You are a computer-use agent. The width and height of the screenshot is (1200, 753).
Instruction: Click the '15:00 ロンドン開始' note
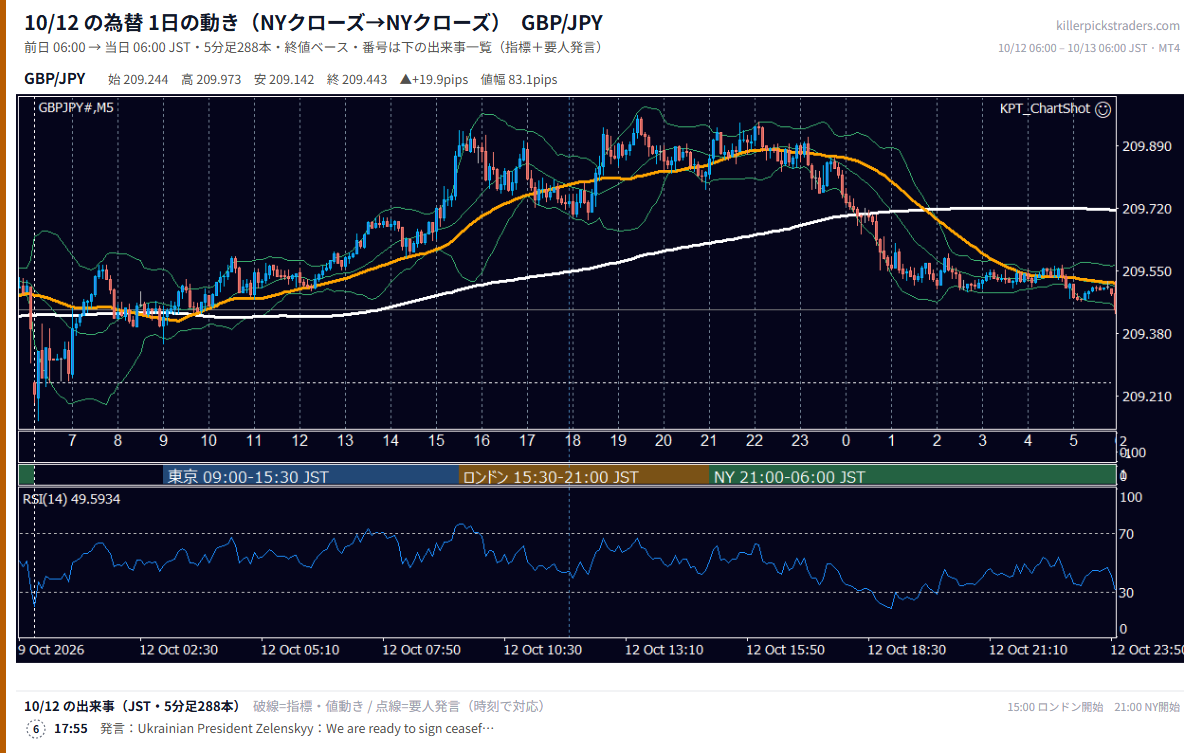(x=1055, y=707)
